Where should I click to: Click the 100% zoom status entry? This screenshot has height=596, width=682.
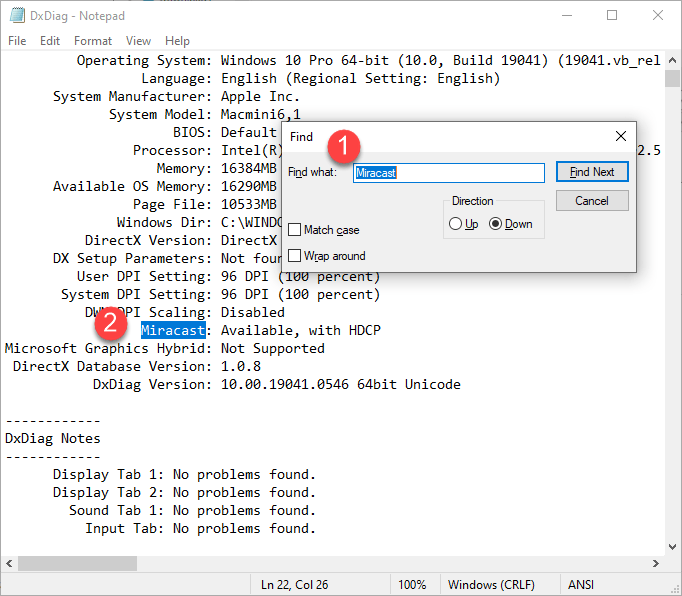click(412, 585)
